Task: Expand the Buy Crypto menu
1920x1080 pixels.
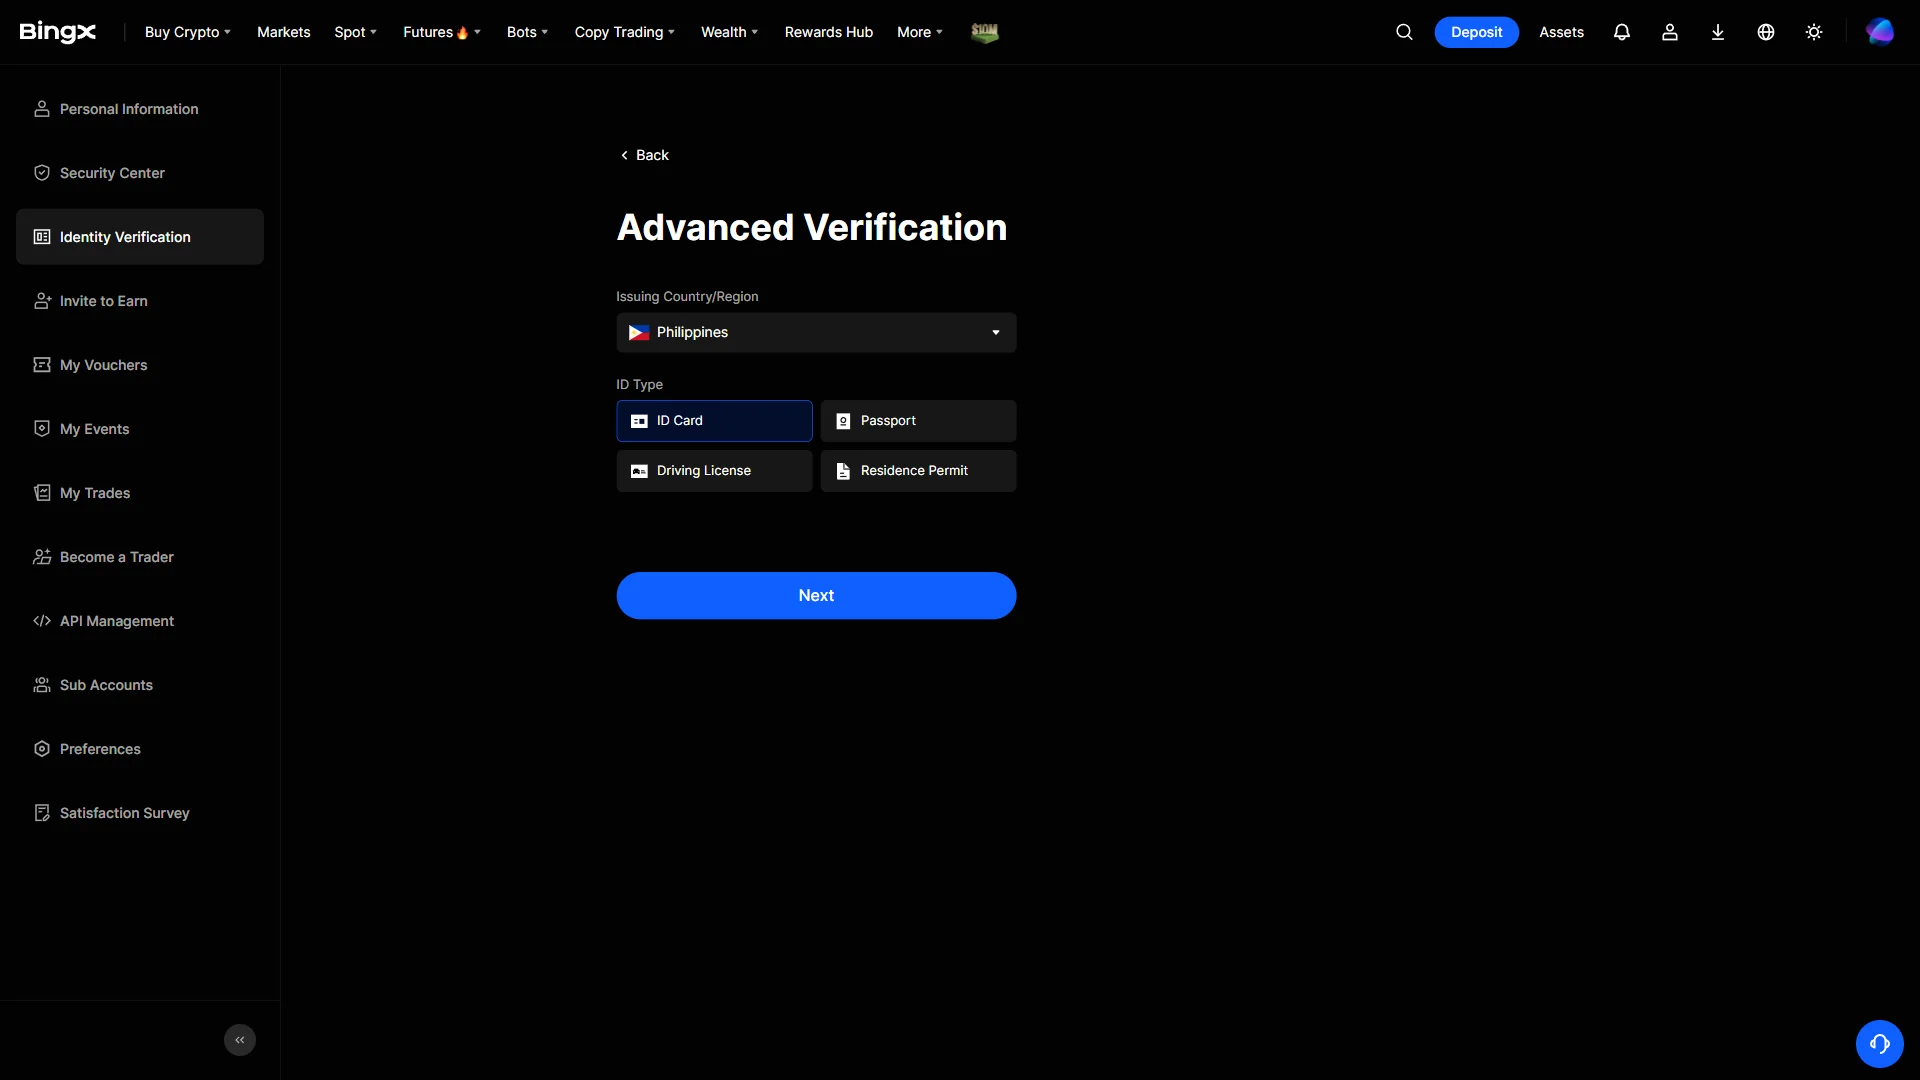Action: coord(188,32)
